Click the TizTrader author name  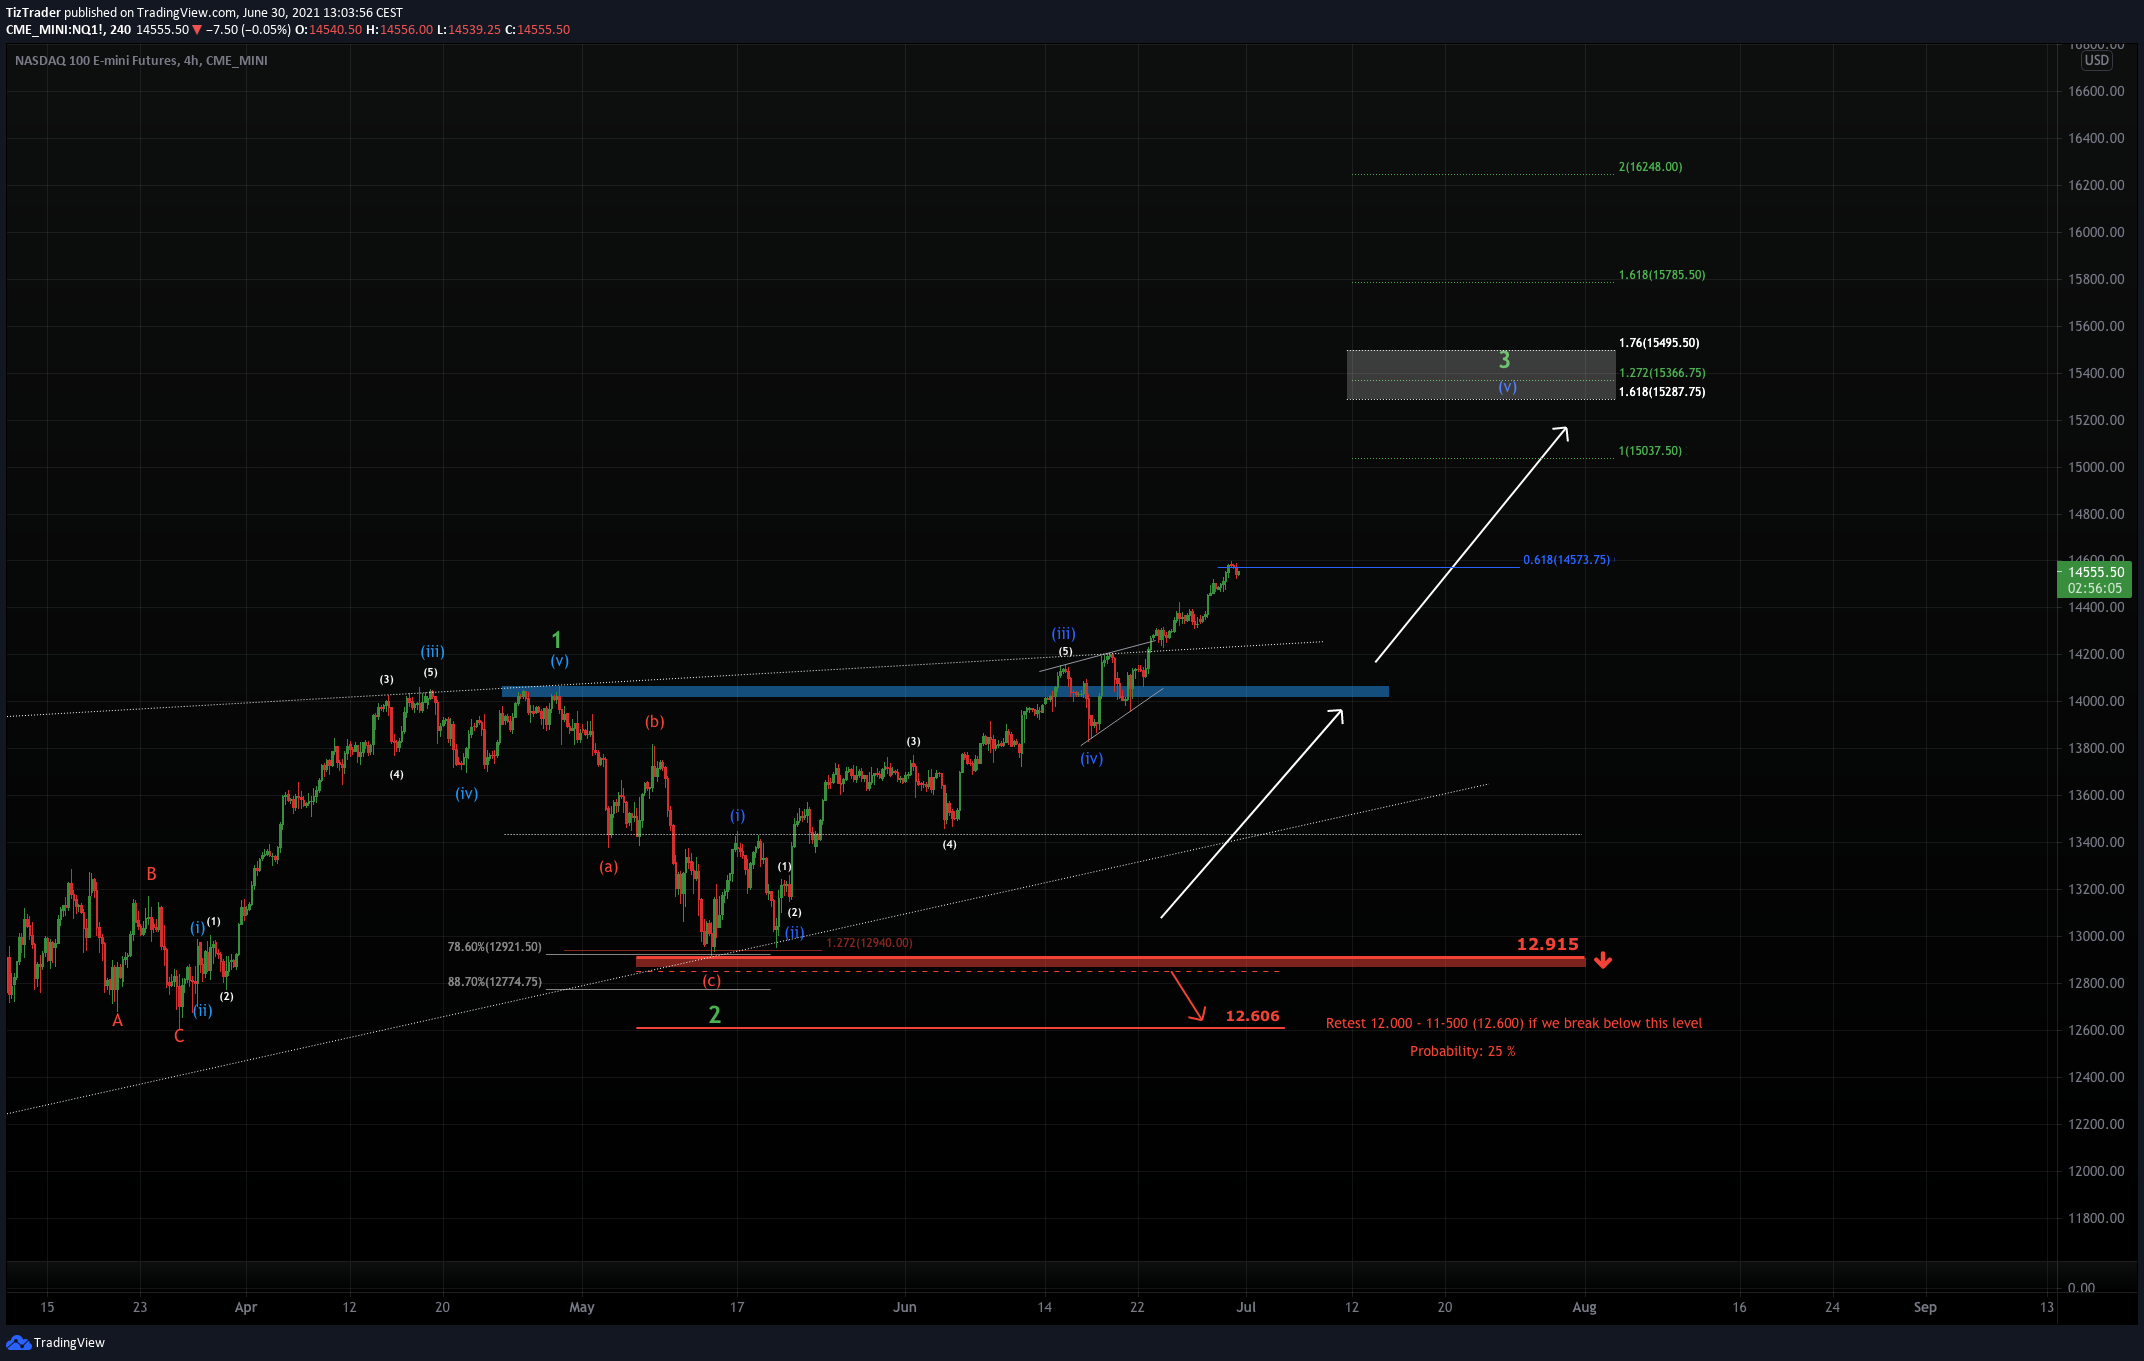coord(33,13)
